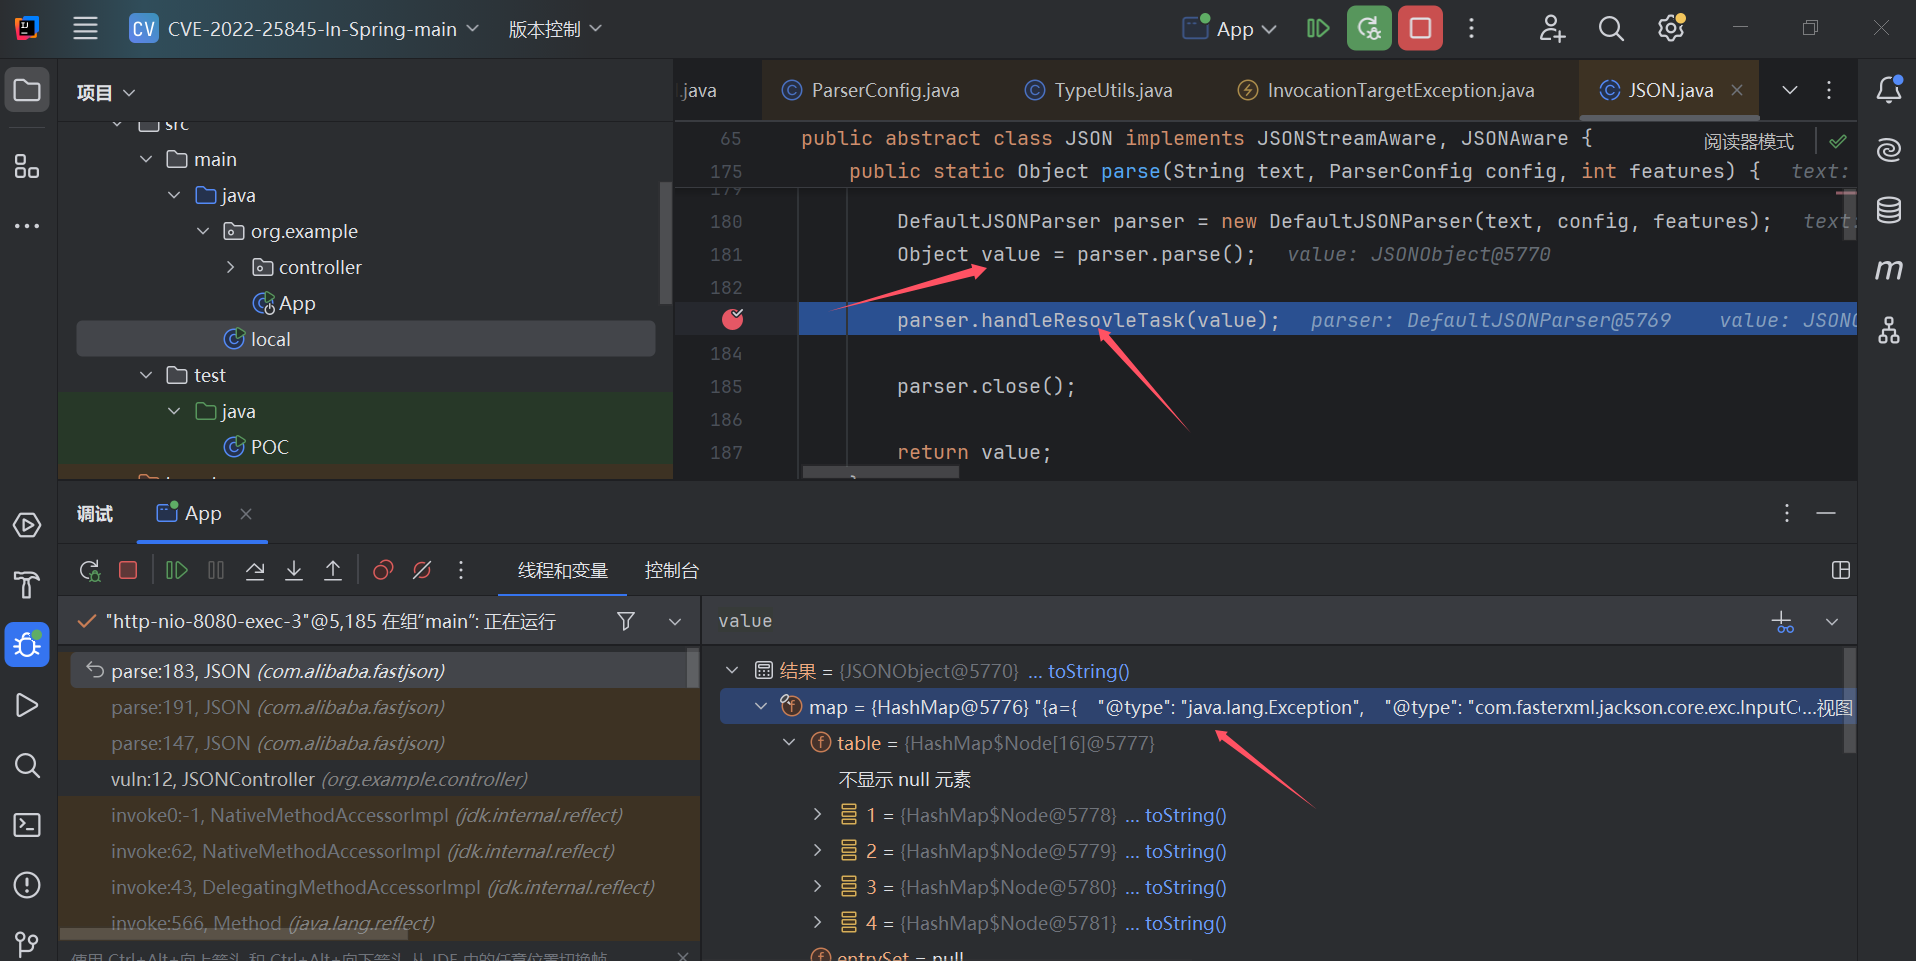Open the Project tool window folder icon

pyautogui.click(x=27, y=91)
